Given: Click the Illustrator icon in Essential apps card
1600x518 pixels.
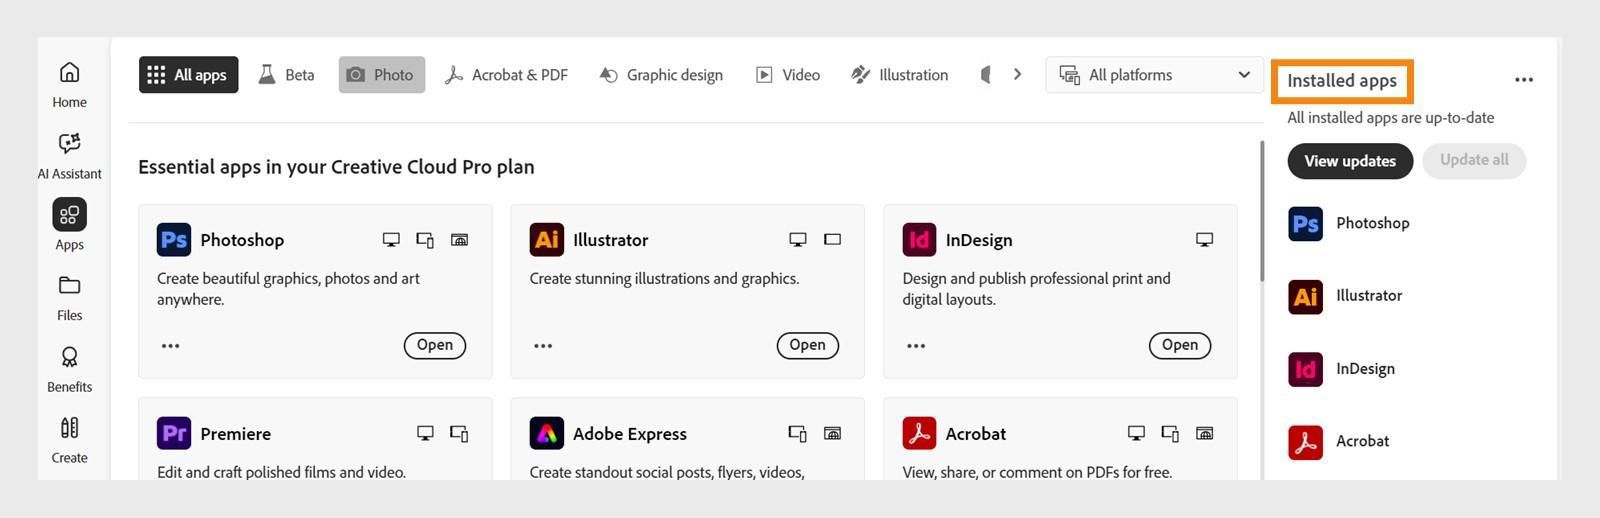Looking at the screenshot, I should 547,240.
